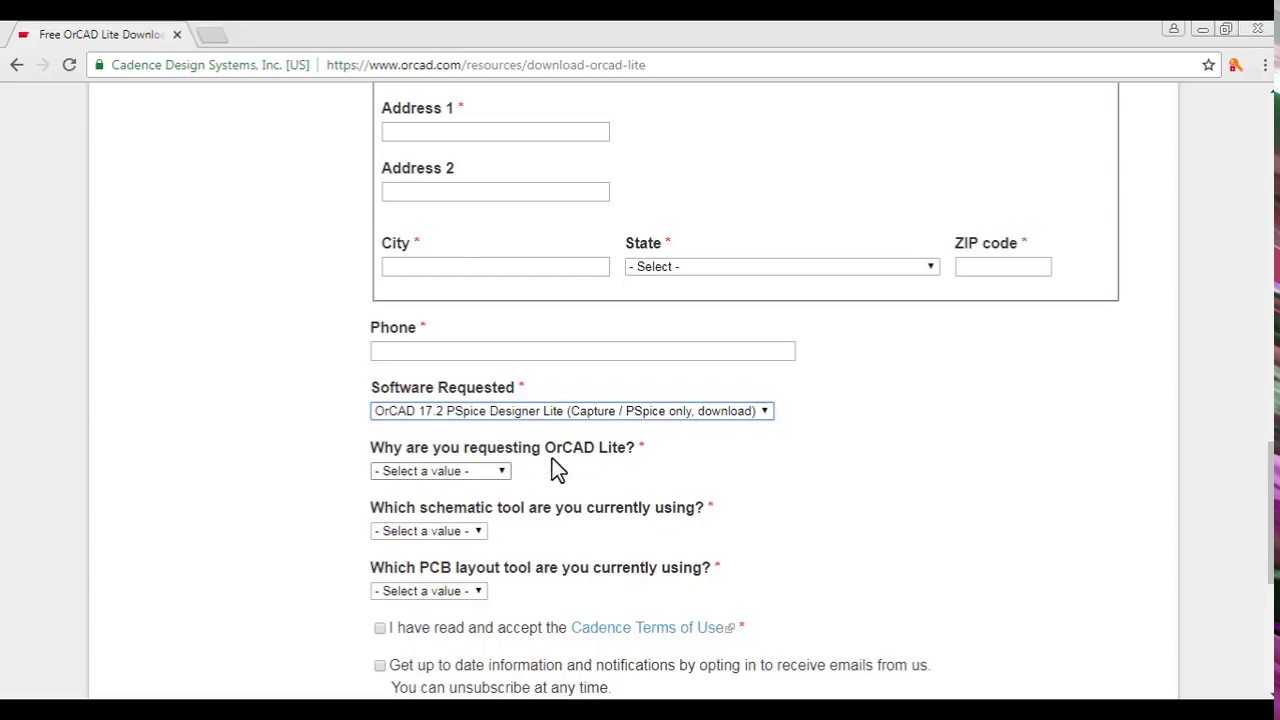Open a new browser tab
The image size is (1280, 720).
click(212, 35)
